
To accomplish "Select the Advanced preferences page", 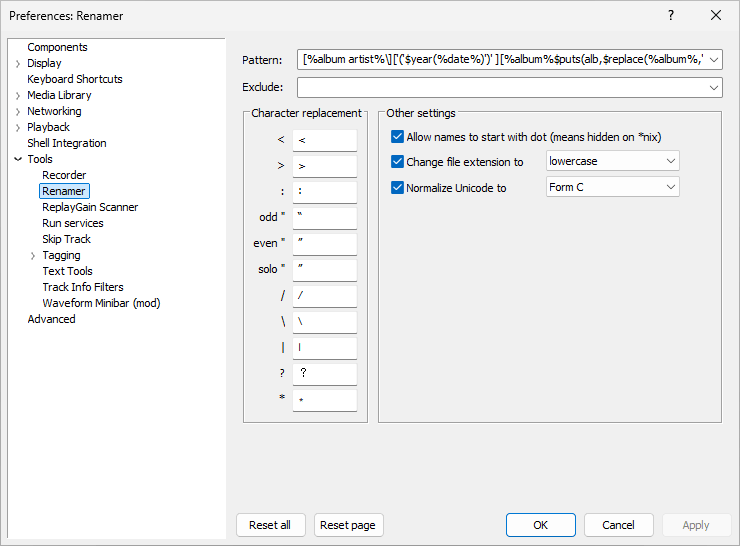I will tap(51, 319).
